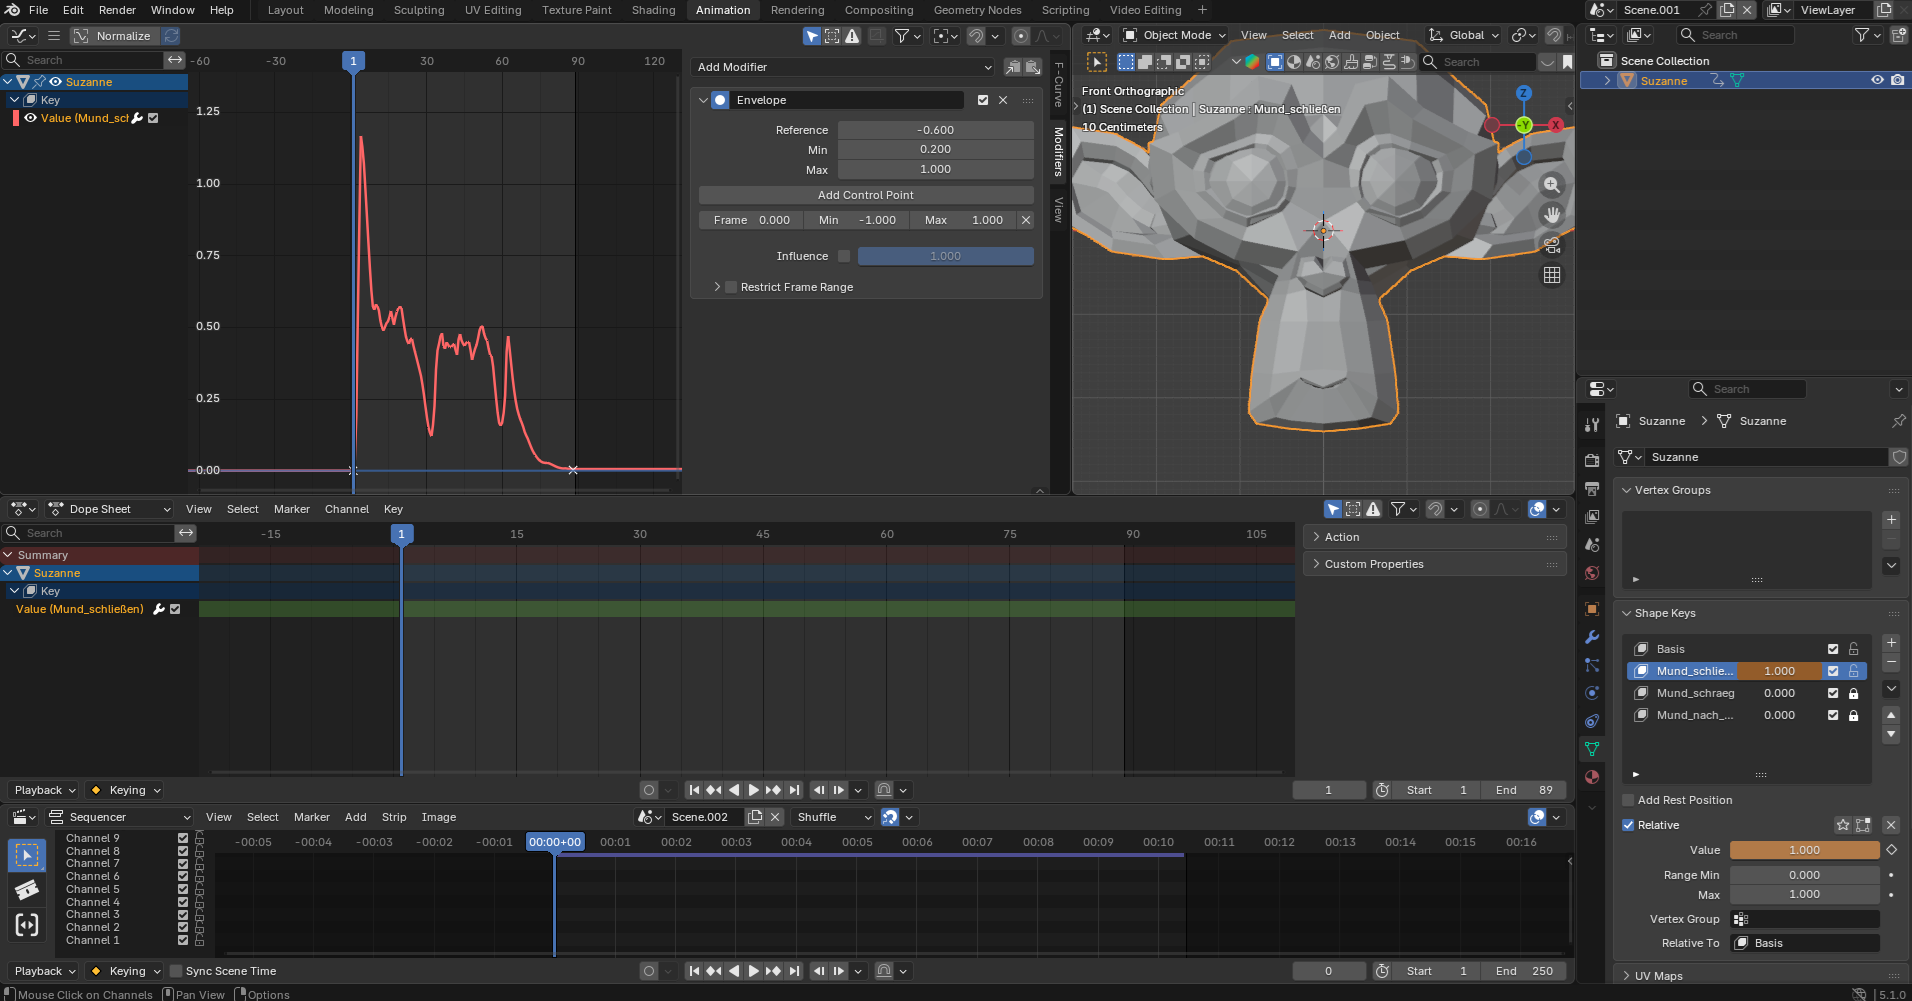This screenshot has height=1001, width=1912.
Task: Click the Mund_schließen shape key value slider
Action: tap(1779, 671)
